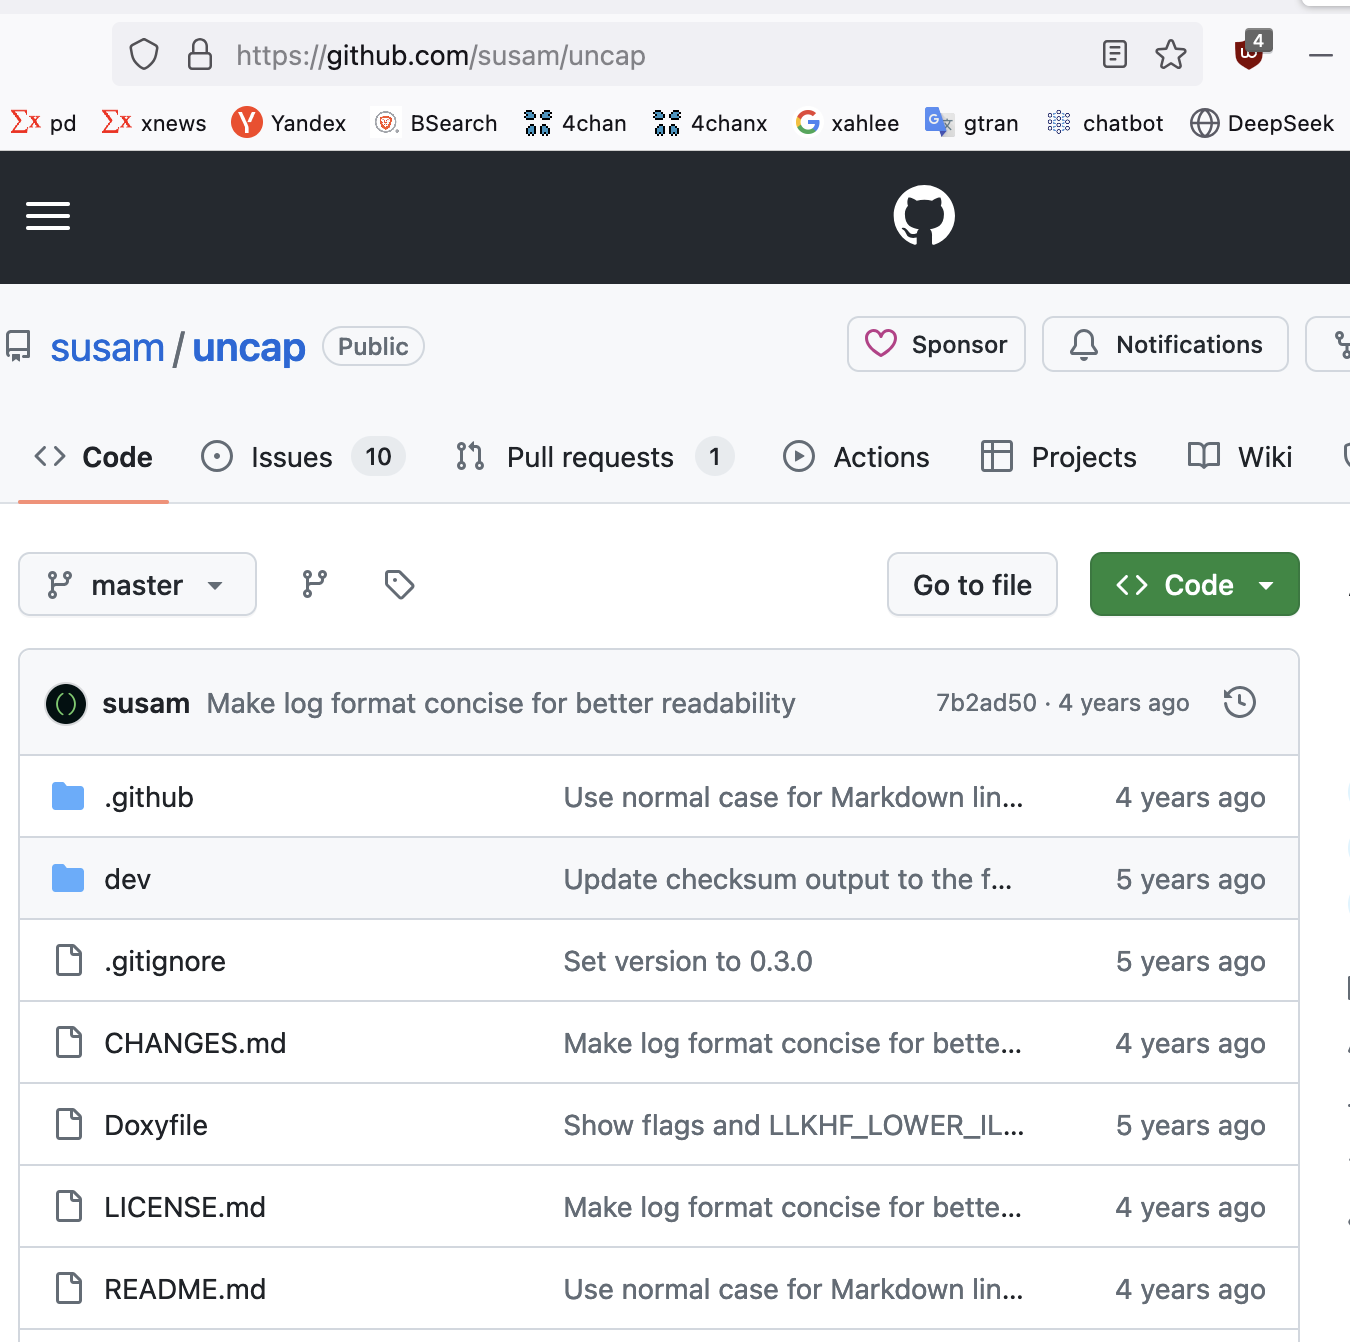1350x1342 pixels.
Task: Click the shield tracking protection icon
Action: [144, 54]
